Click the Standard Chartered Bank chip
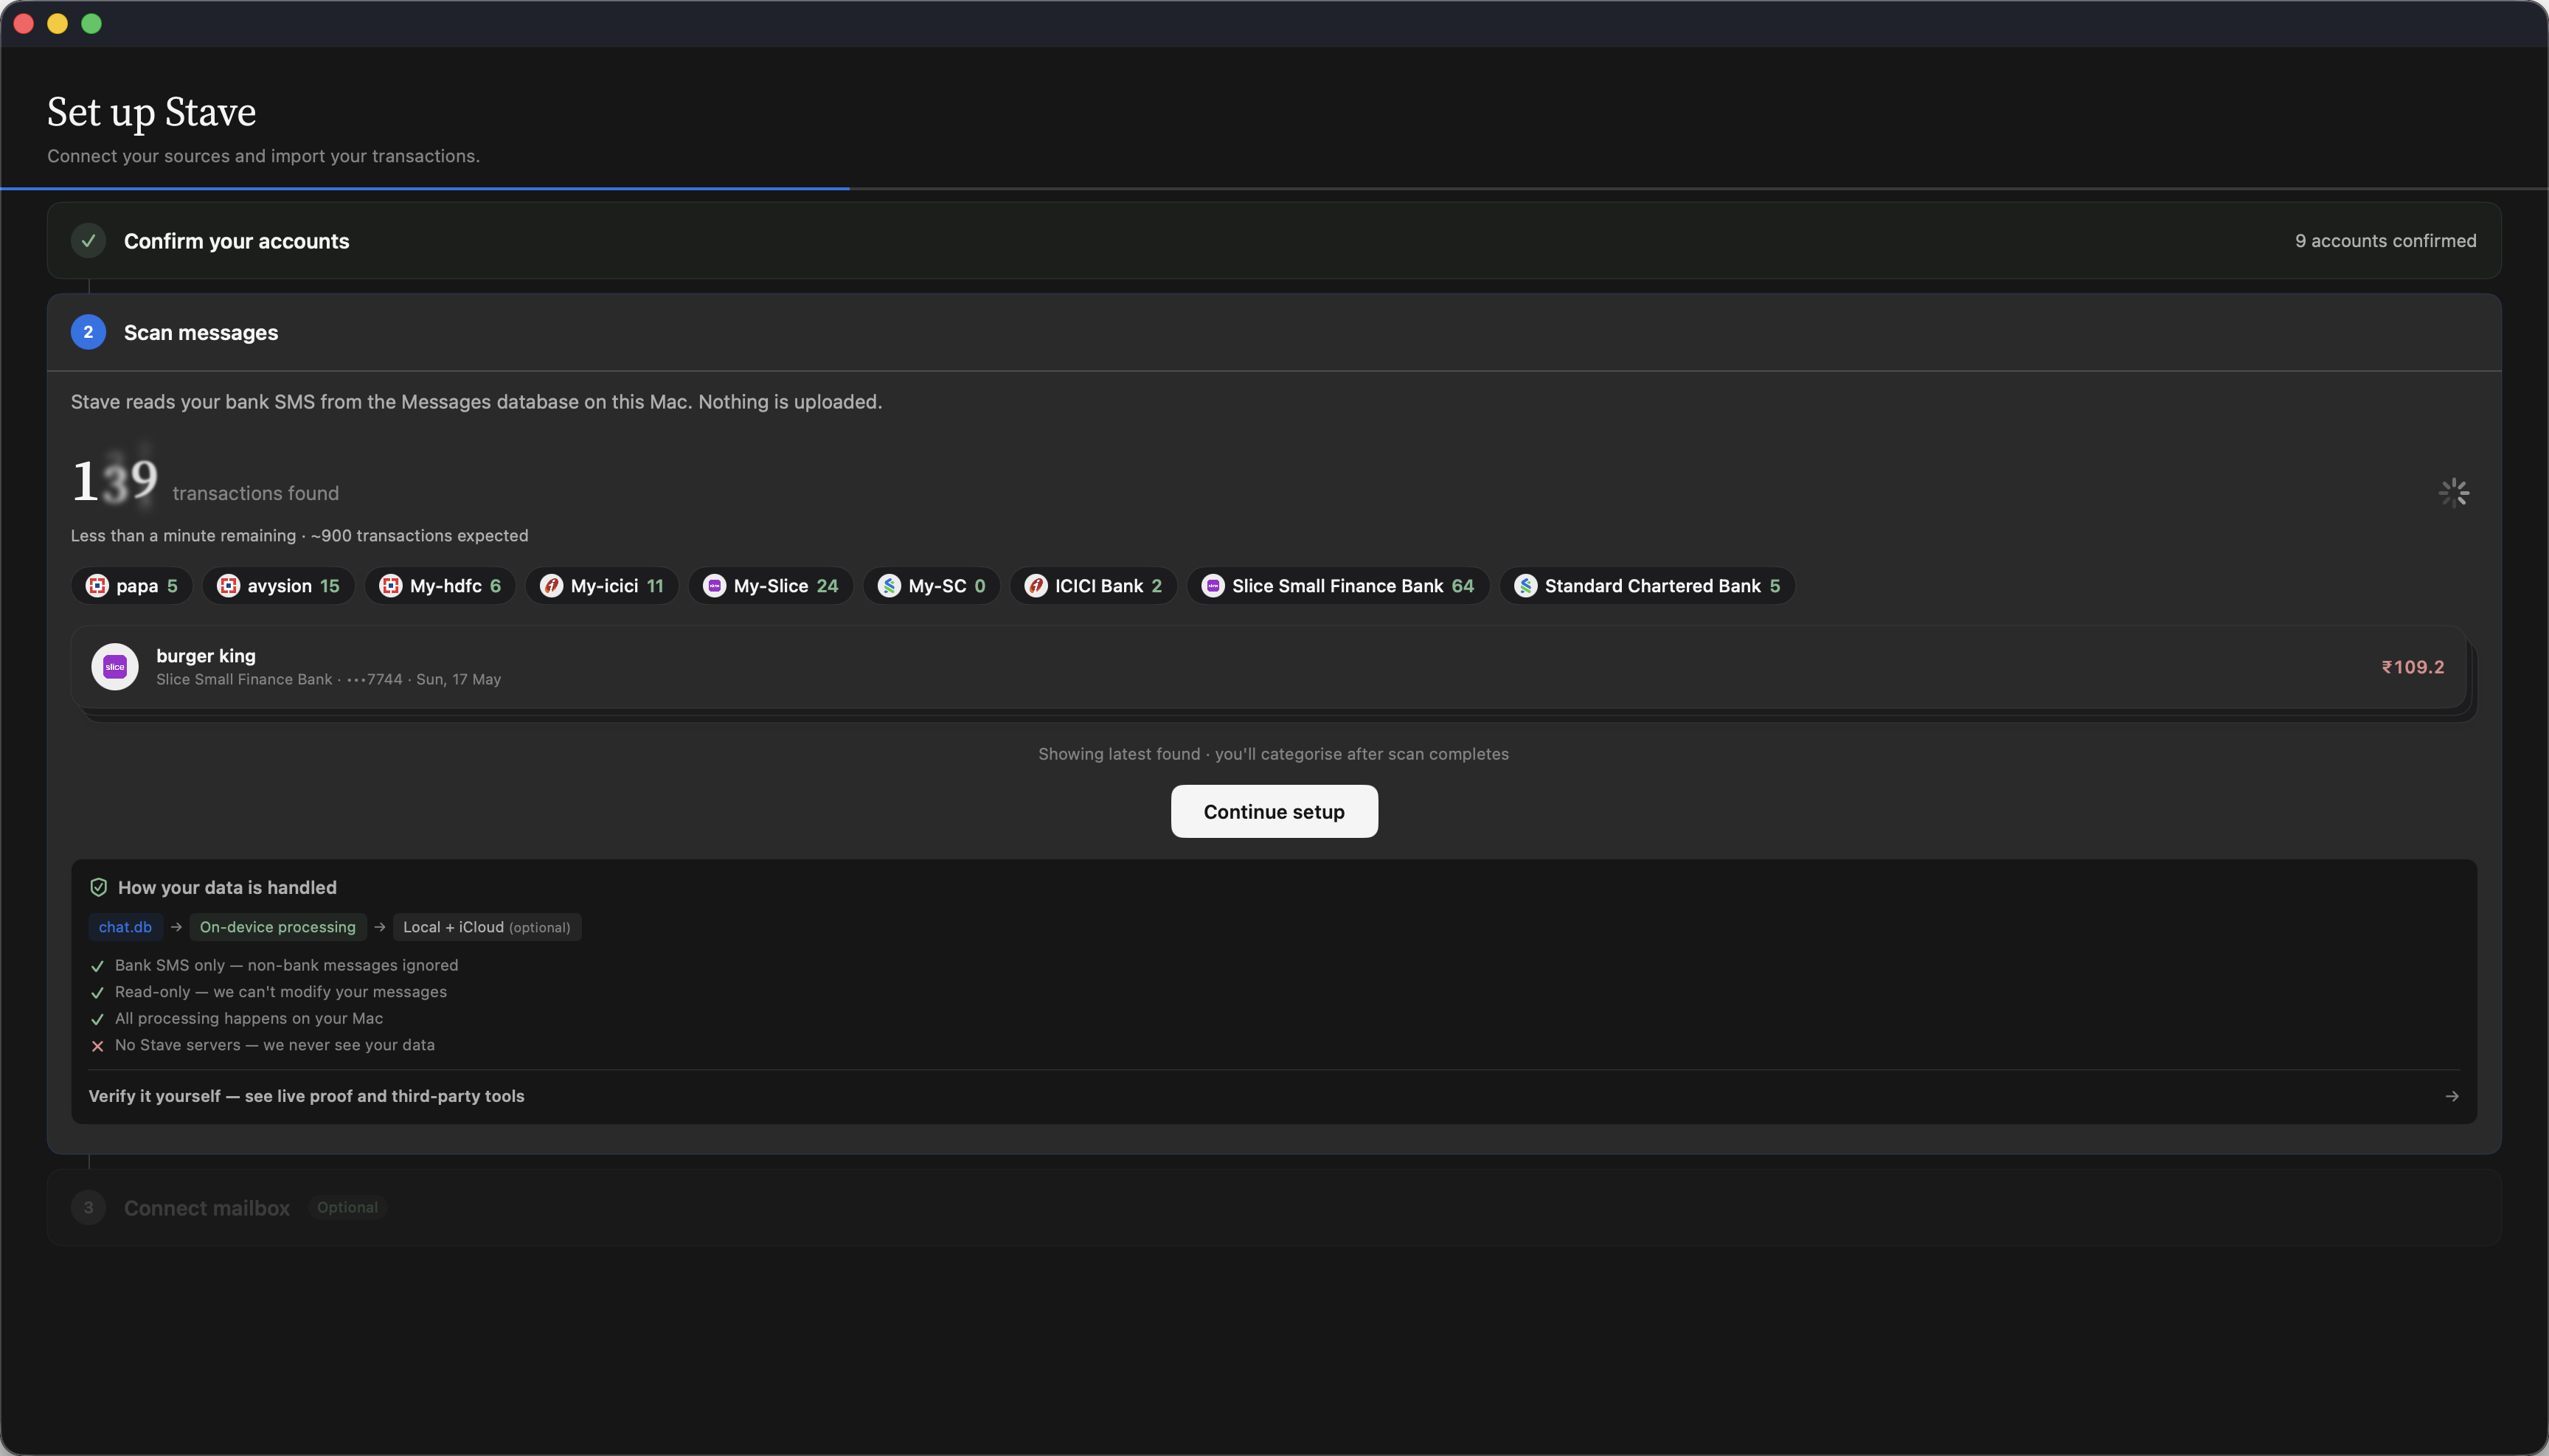 [x=1647, y=586]
